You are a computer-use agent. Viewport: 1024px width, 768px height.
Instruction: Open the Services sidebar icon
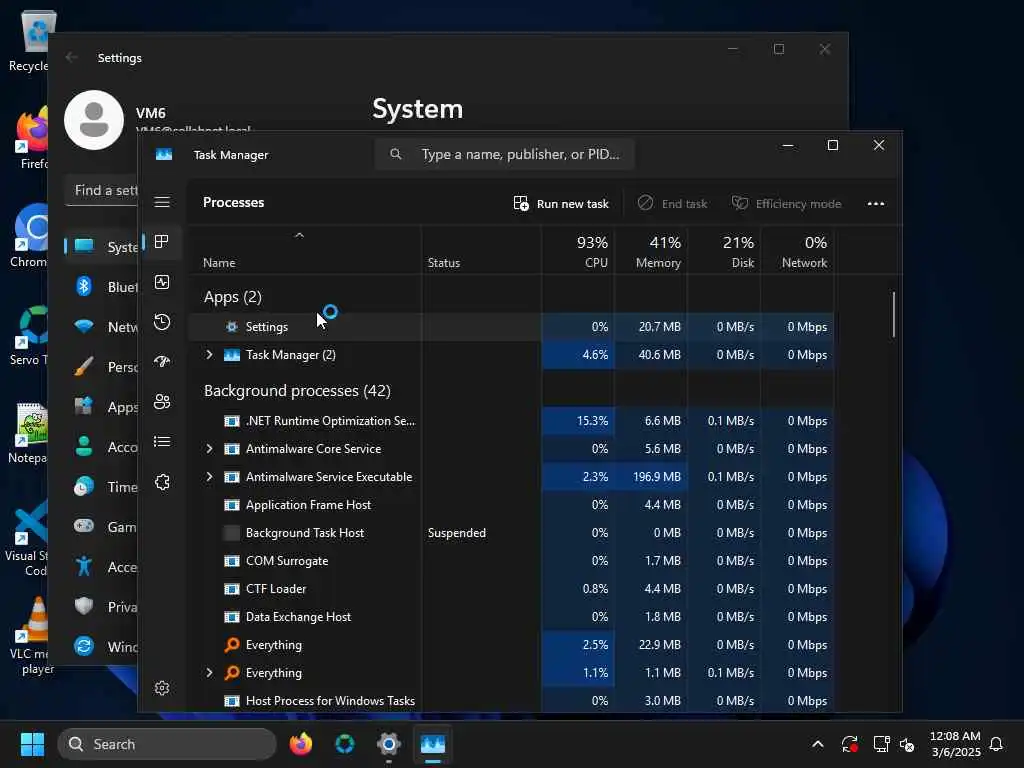[162, 482]
